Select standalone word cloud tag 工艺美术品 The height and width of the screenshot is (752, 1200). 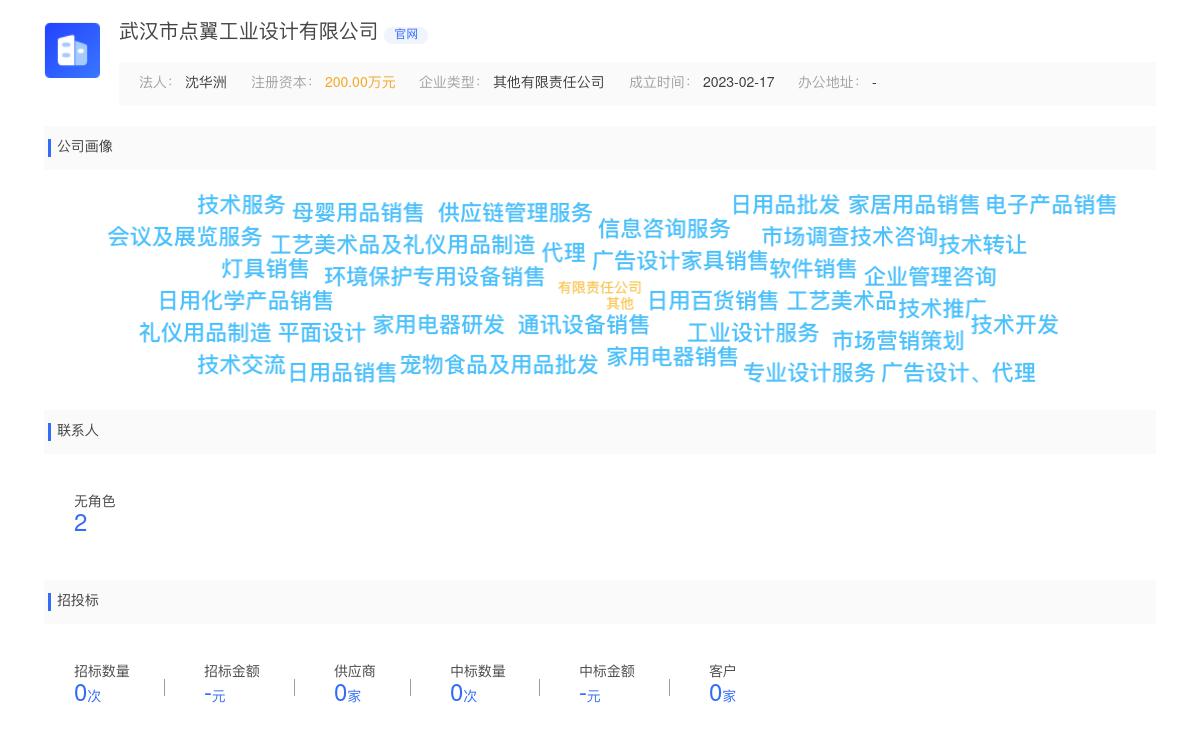841,301
